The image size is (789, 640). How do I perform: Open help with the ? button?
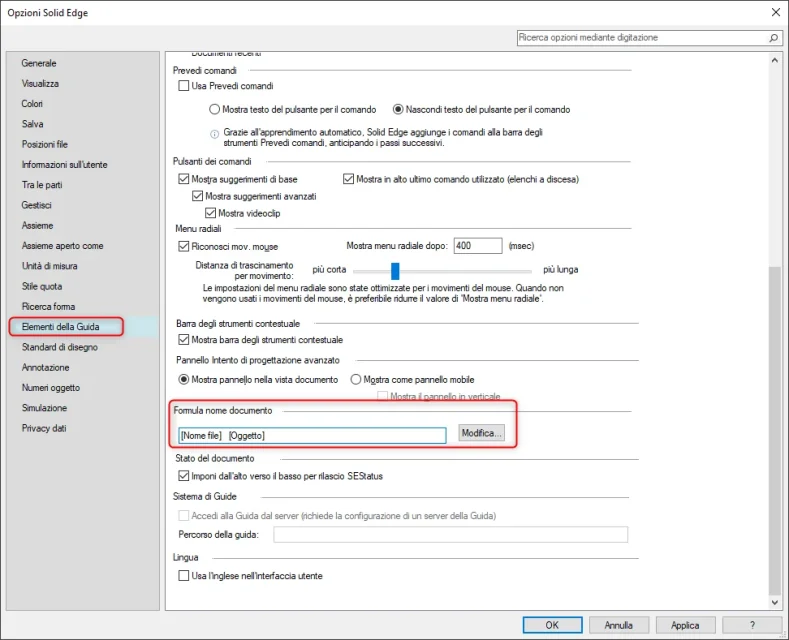point(752,625)
